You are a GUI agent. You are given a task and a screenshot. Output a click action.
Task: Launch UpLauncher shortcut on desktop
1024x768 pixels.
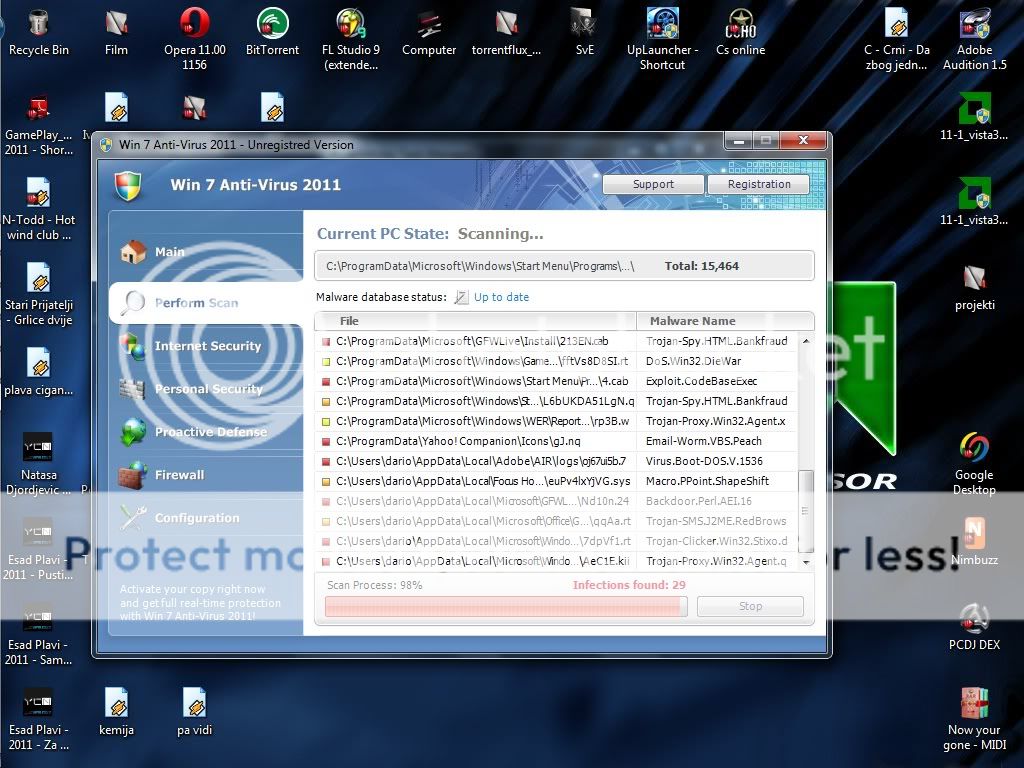[662, 39]
